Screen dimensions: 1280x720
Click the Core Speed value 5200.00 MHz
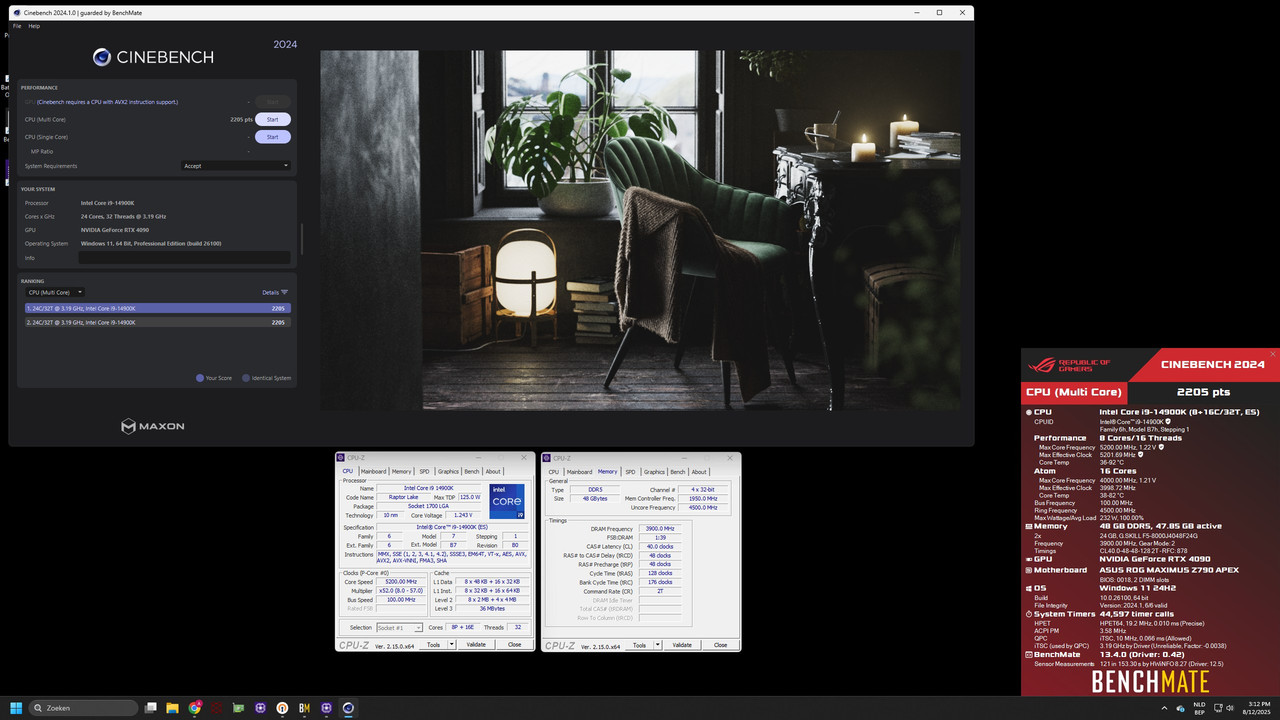tap(400, 581)
